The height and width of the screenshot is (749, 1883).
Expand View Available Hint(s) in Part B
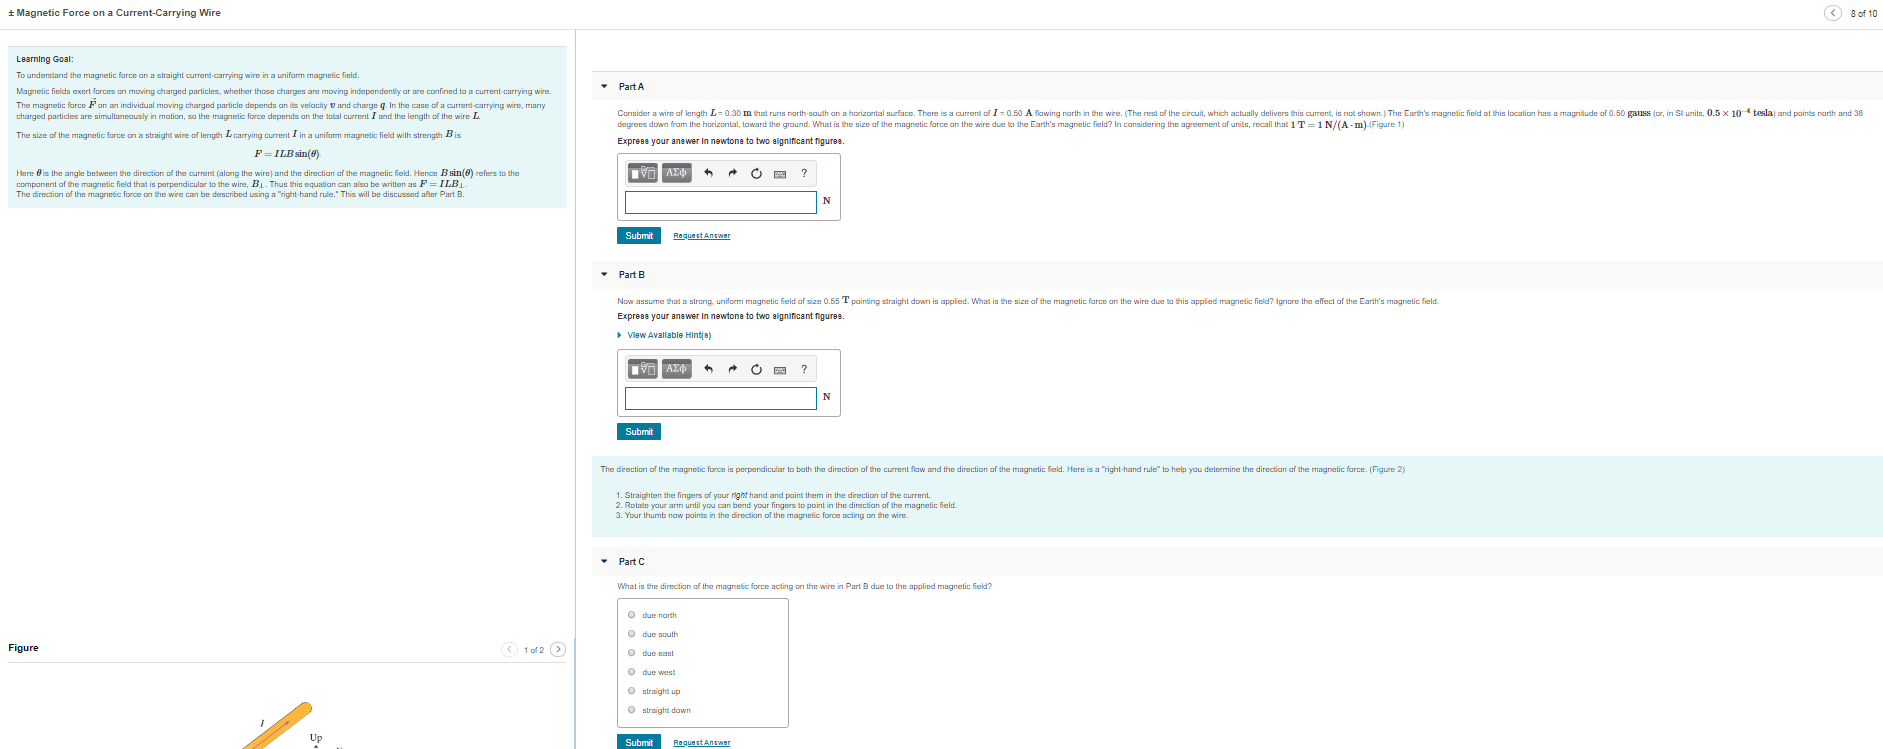coord(665,335)
